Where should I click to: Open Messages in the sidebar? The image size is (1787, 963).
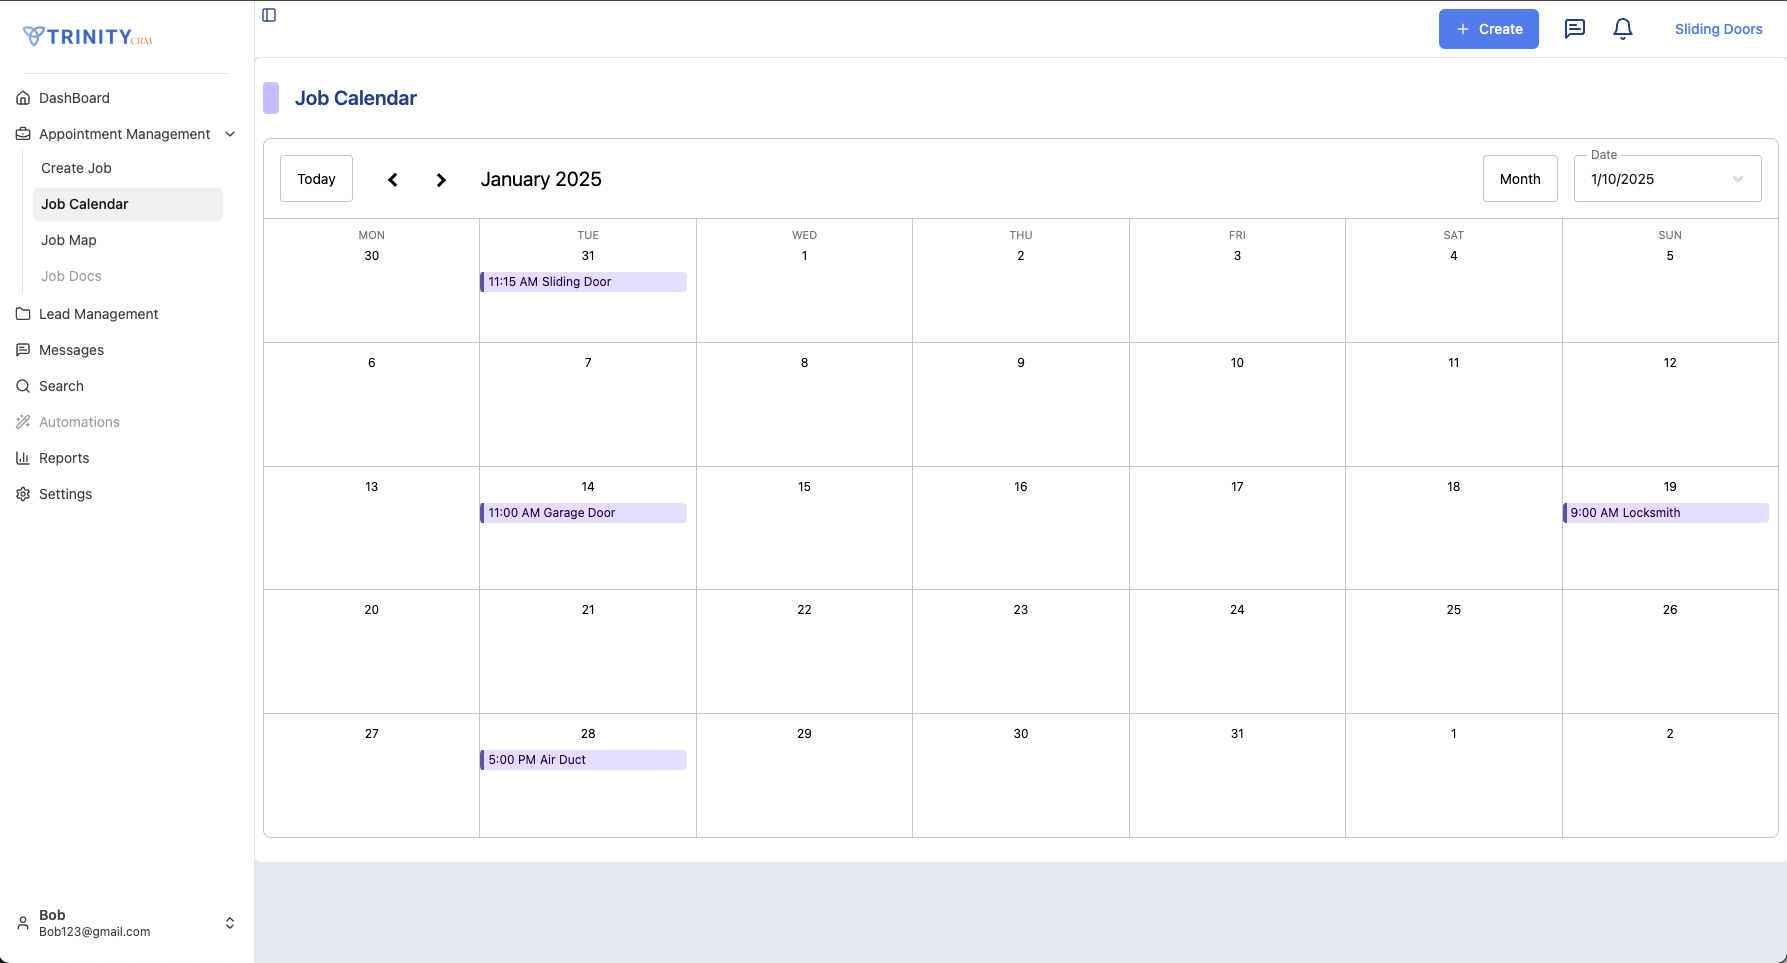[71, 350]
